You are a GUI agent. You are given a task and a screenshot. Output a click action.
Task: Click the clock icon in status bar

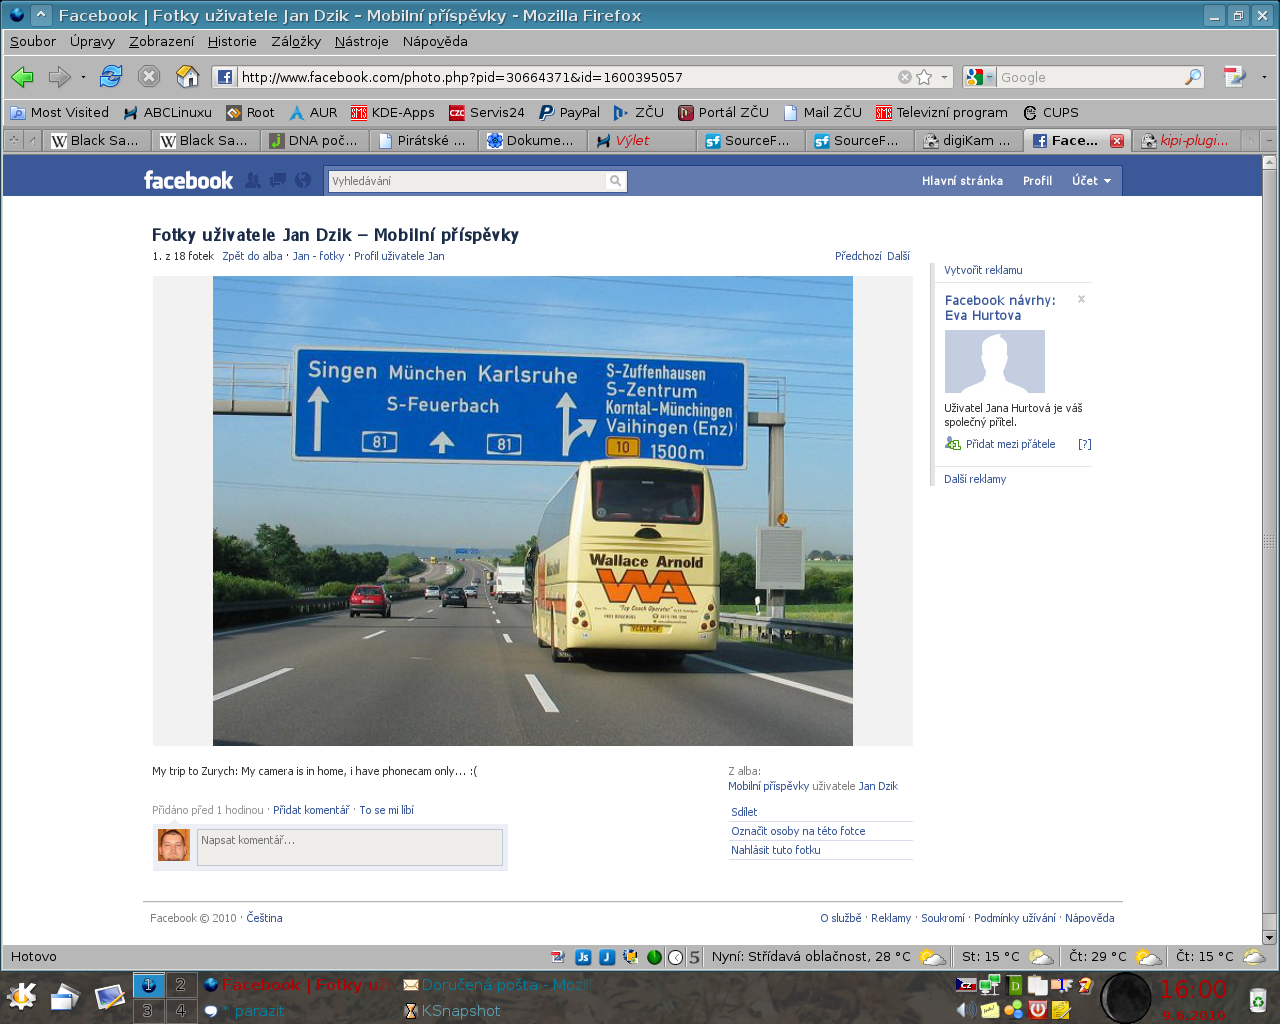(x=676, y=957)
